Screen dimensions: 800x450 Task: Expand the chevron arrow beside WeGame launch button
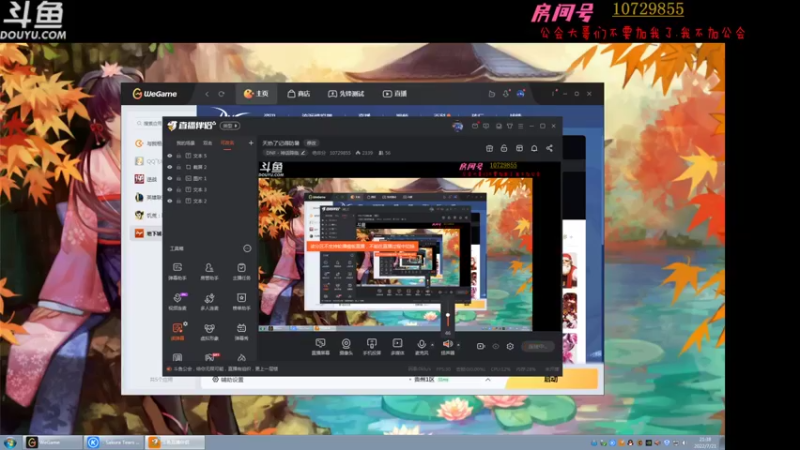488,380
